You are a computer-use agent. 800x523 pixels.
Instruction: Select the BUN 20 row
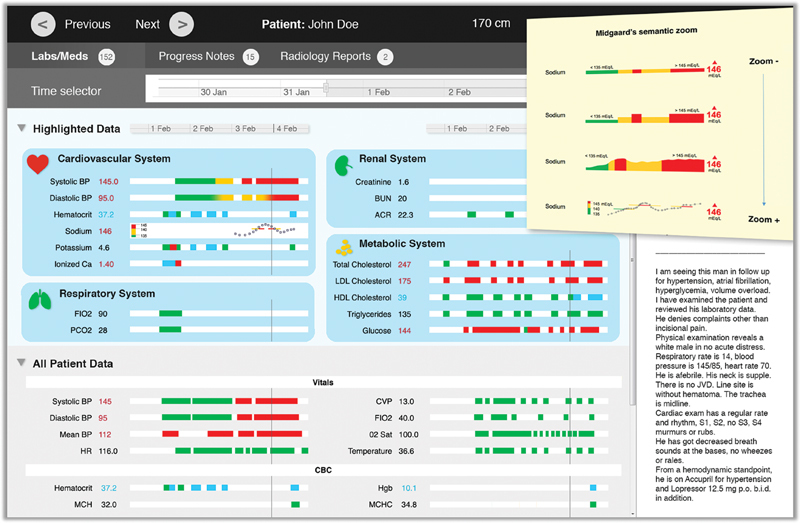450,198
